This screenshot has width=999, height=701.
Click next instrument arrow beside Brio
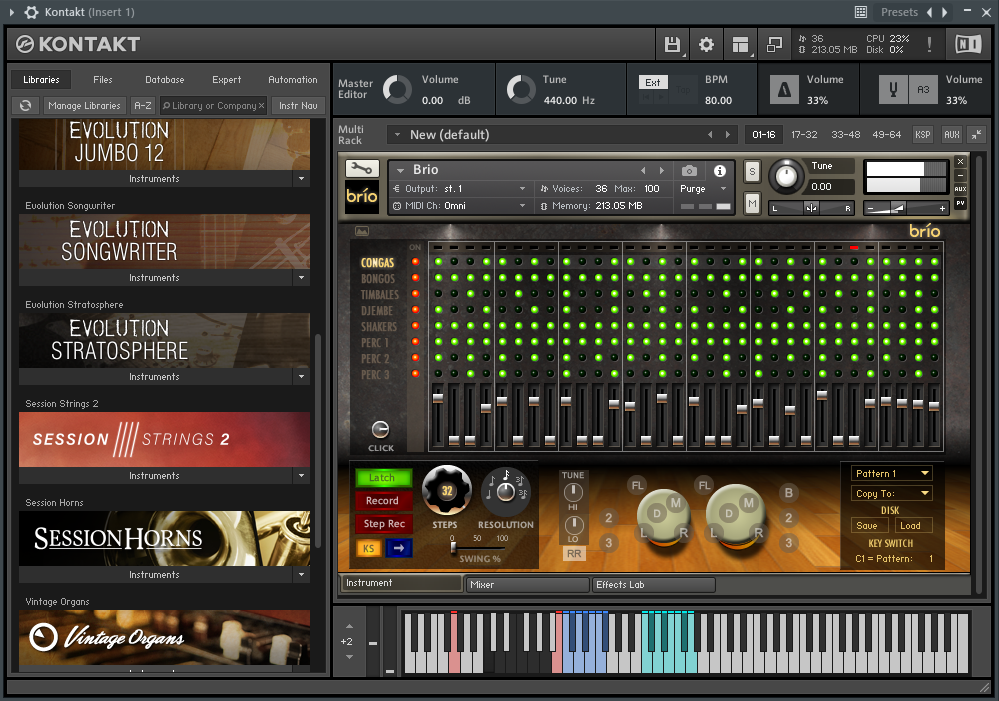(661, 170)
